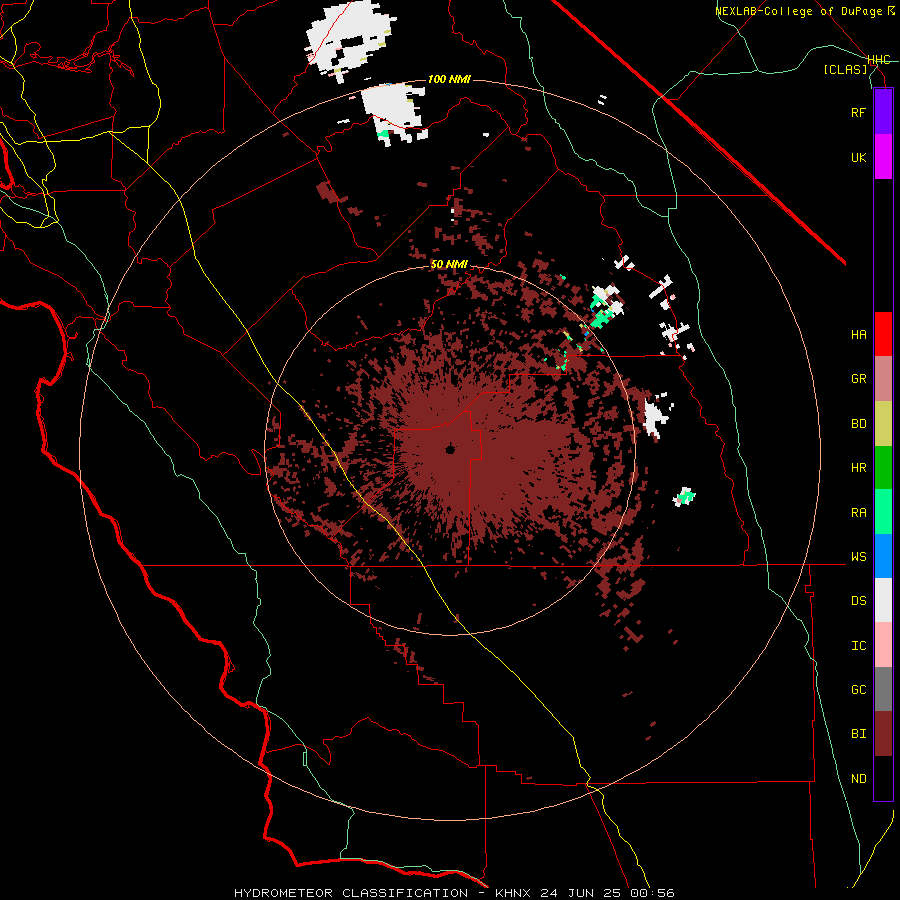900x900 pixels.
Task: Click the HR legend label
Action: tap(858, 468)
